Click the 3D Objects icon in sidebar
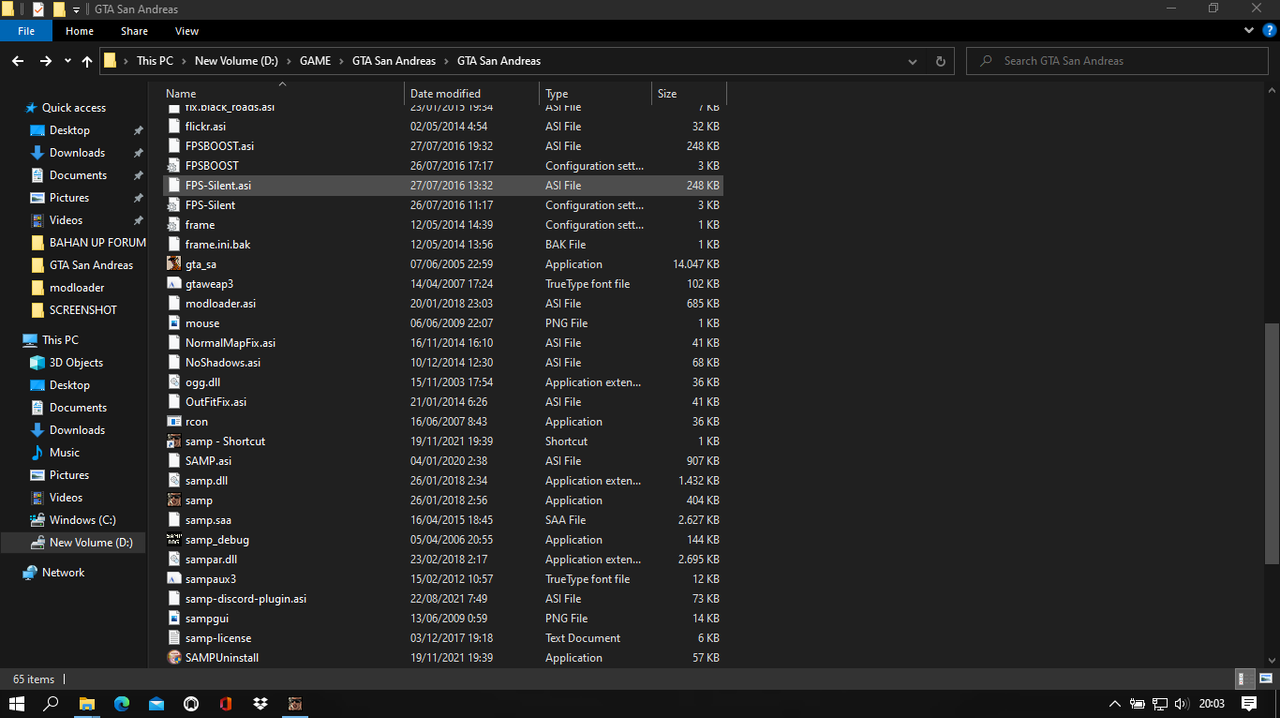The image size is (1280, 718). coord(37,363)
